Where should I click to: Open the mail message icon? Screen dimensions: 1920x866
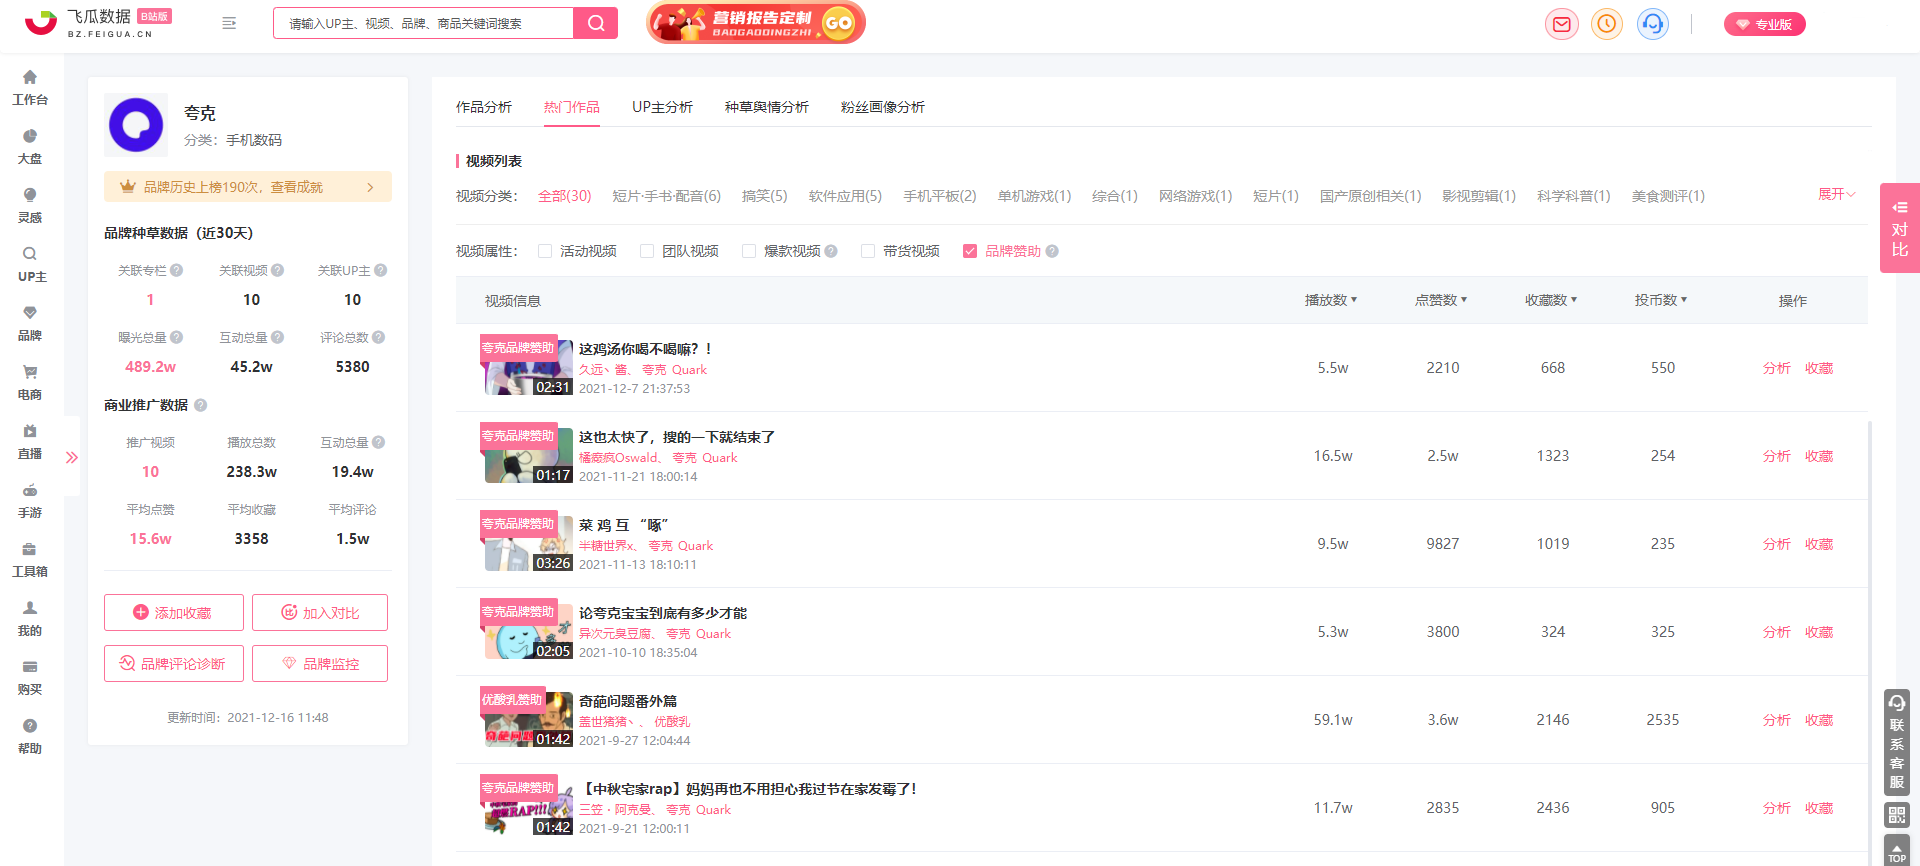[x=1561, y=24]
